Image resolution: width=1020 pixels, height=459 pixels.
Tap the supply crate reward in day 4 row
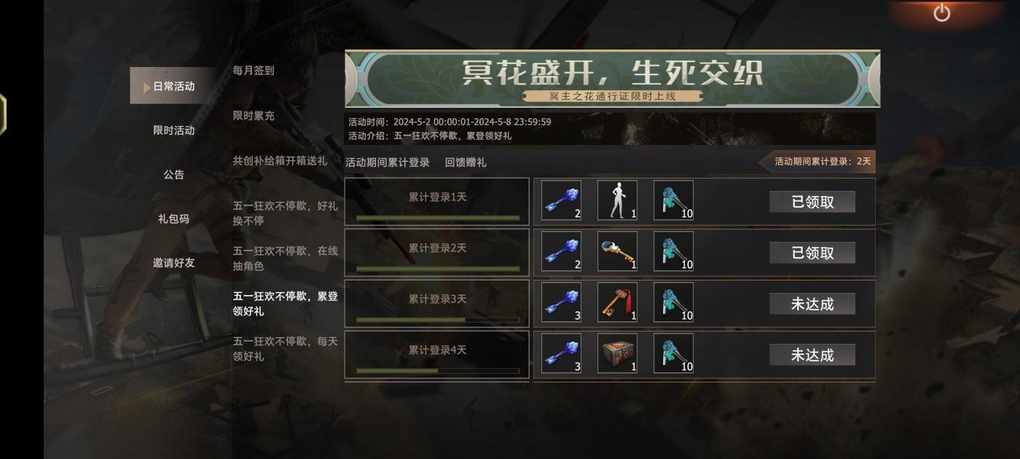click(x=617, y=354)
